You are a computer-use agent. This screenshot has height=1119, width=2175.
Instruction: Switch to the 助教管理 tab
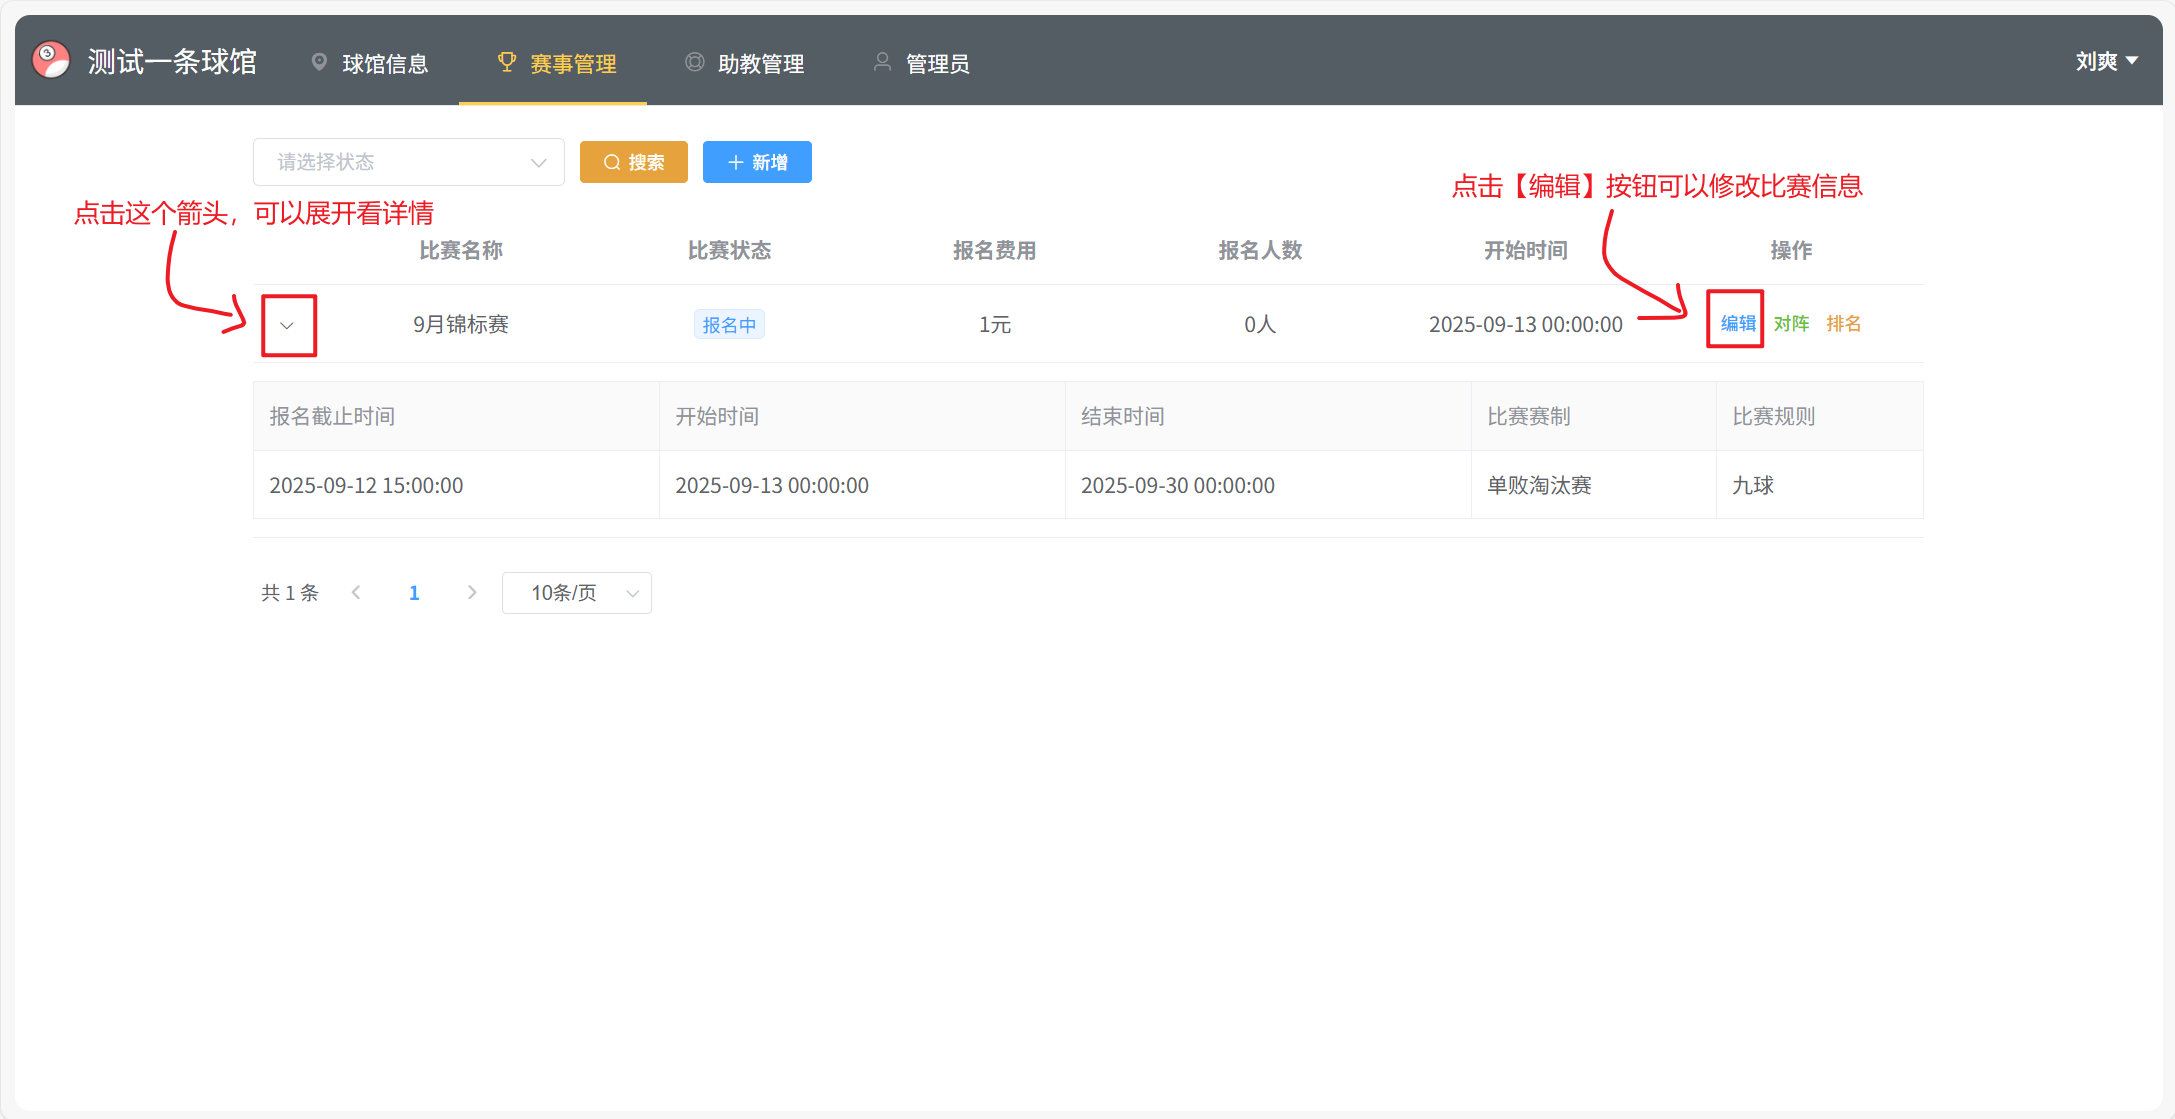761,64
